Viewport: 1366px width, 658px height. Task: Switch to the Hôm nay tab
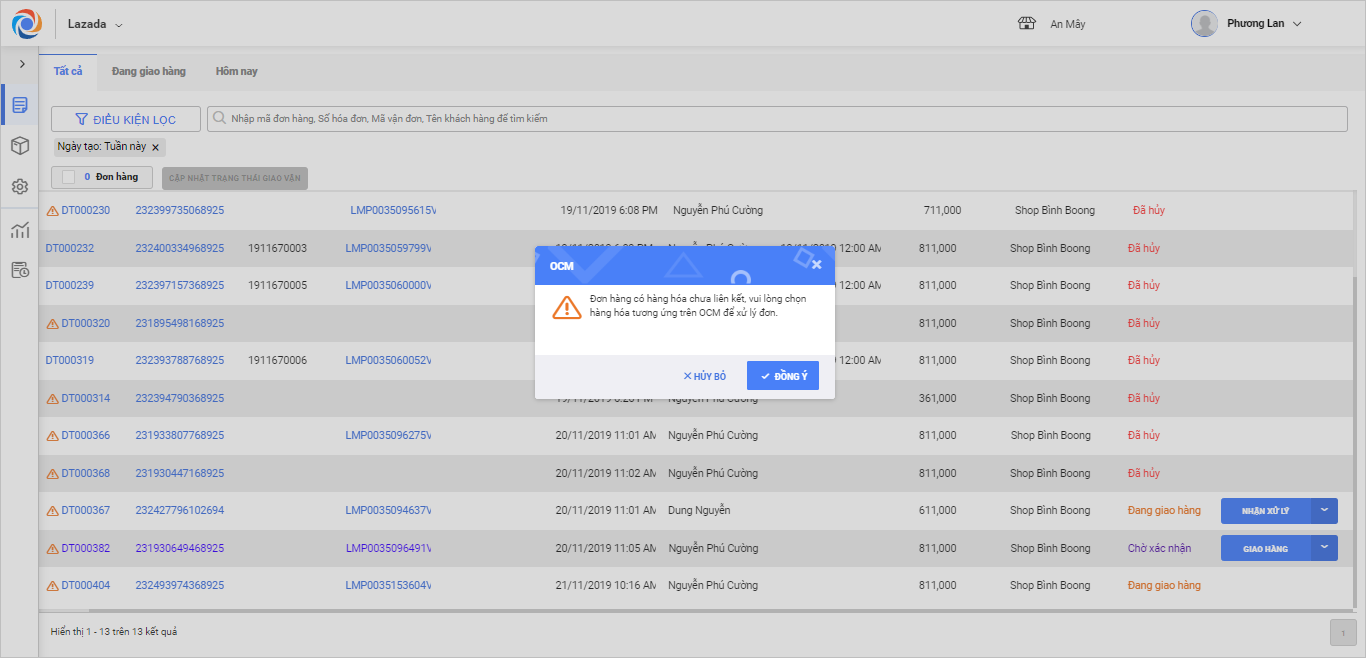click(236, 72)
